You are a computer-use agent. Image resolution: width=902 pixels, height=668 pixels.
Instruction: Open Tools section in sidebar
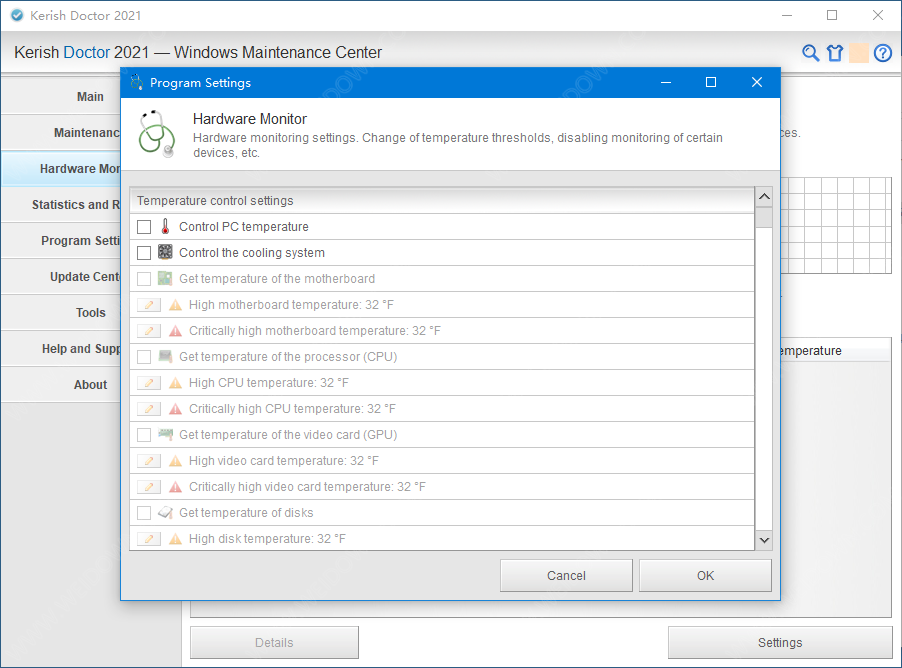[x=62, y=312]
